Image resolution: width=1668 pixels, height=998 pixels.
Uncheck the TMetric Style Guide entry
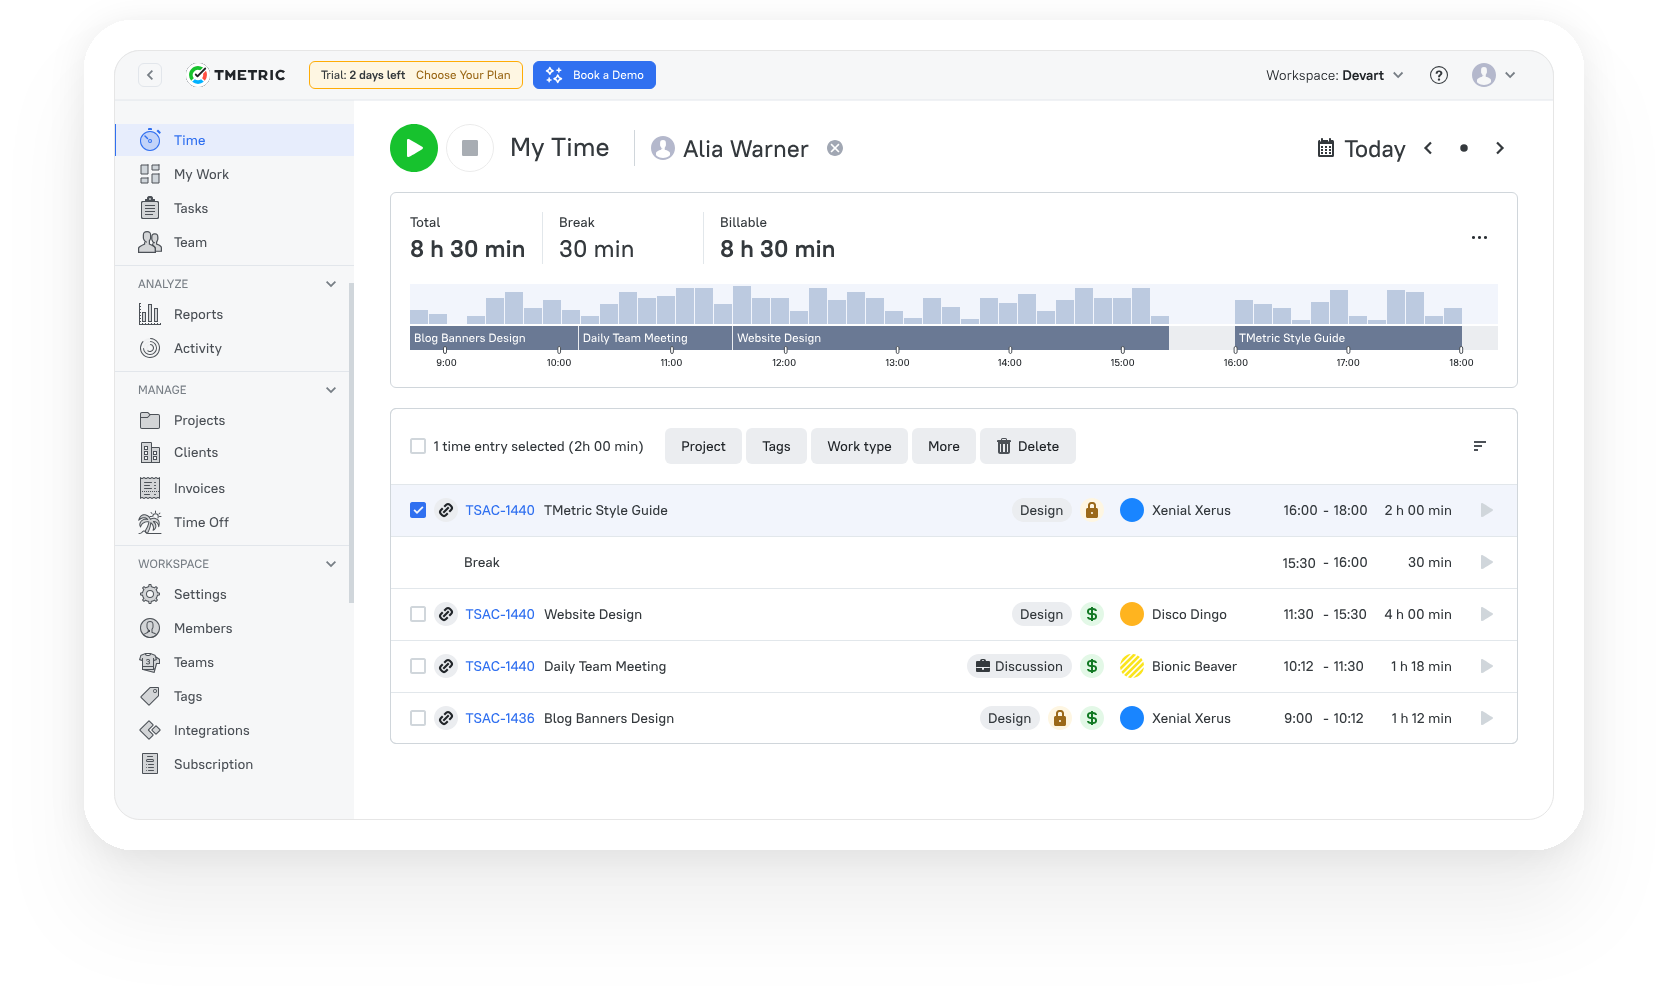tap(418, 510)
